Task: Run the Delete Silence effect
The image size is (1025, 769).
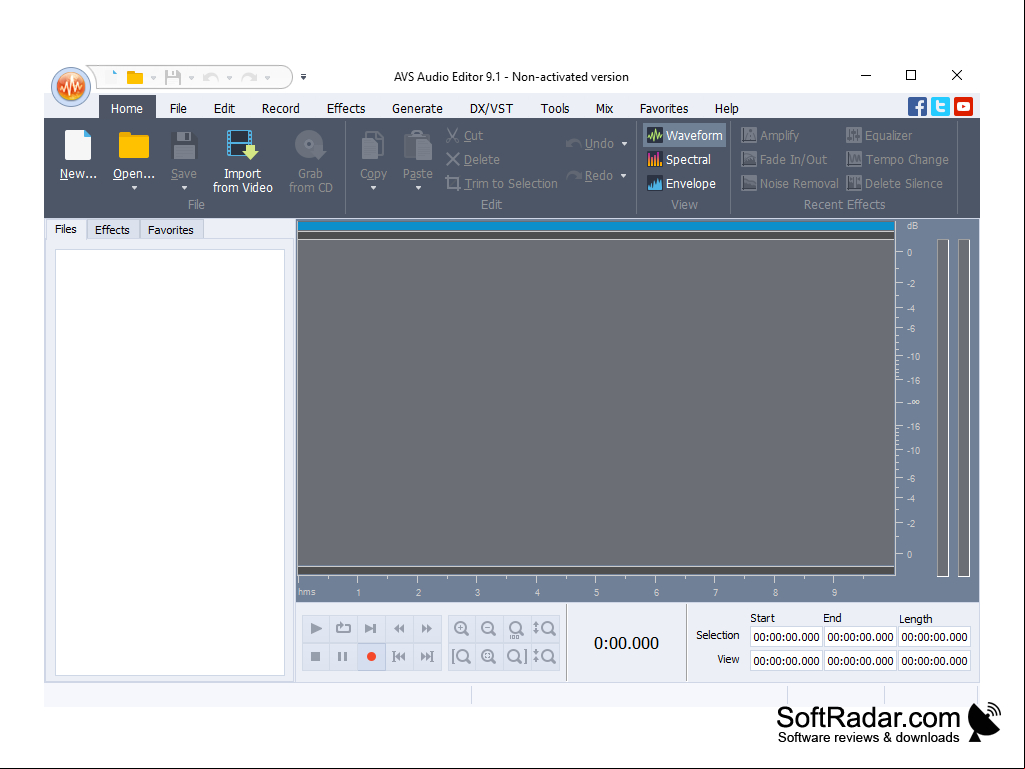Action: pos(894,184)
